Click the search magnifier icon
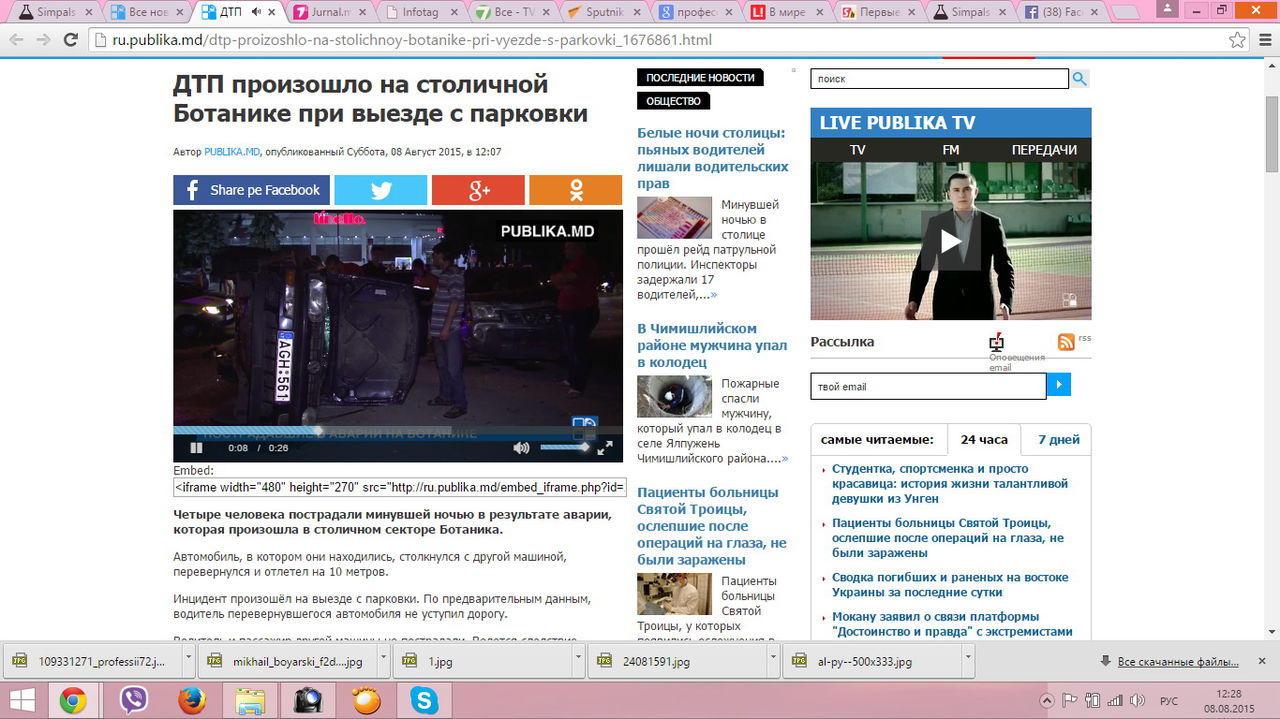The height and width of the screenshot is (719, 1280). 1080,79
